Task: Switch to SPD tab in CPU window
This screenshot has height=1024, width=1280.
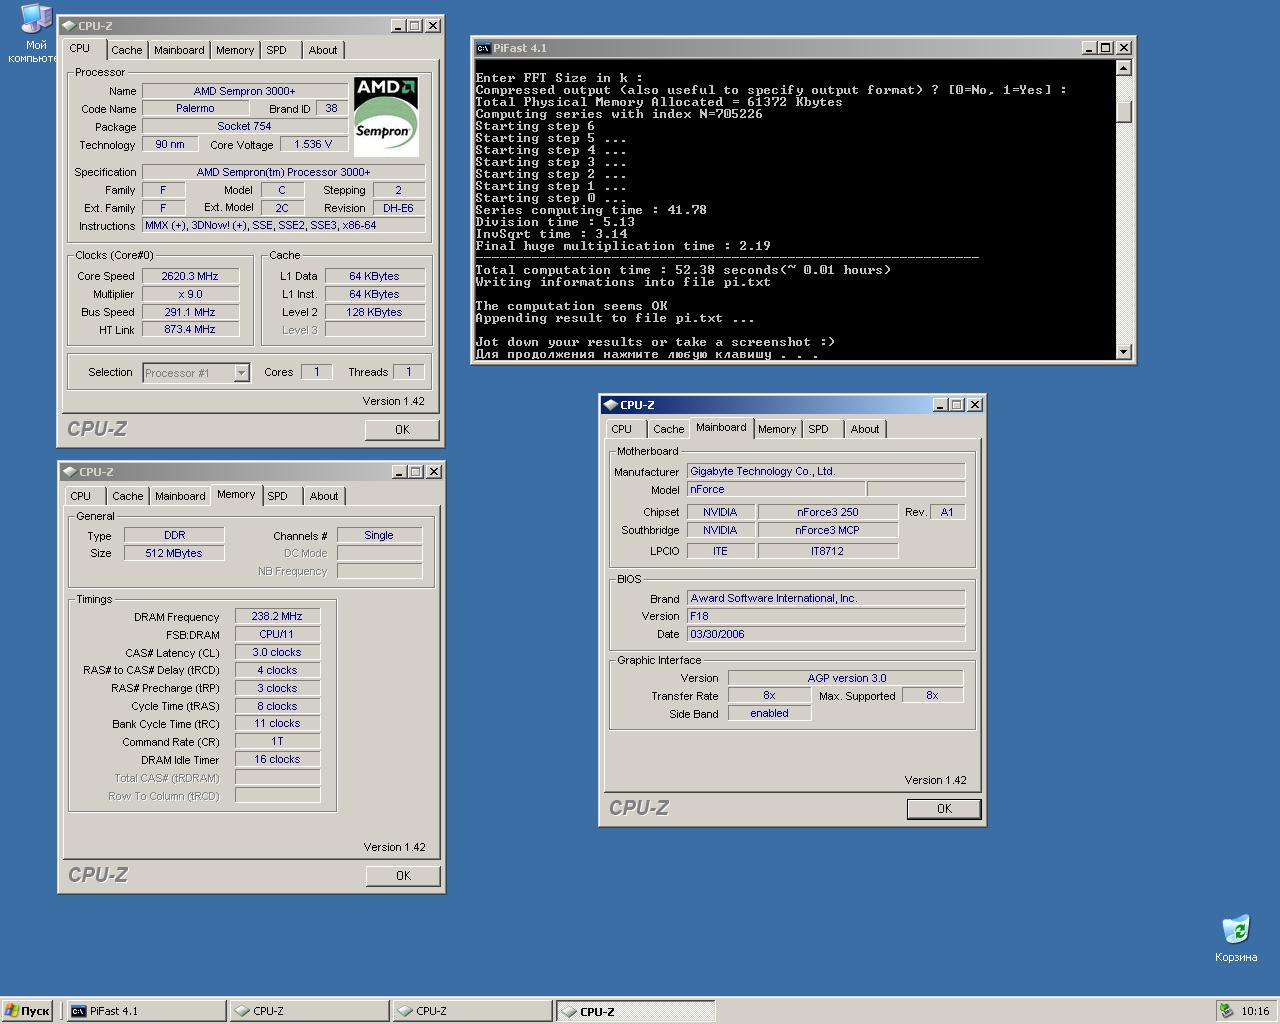Action: (x=277, y=50)
